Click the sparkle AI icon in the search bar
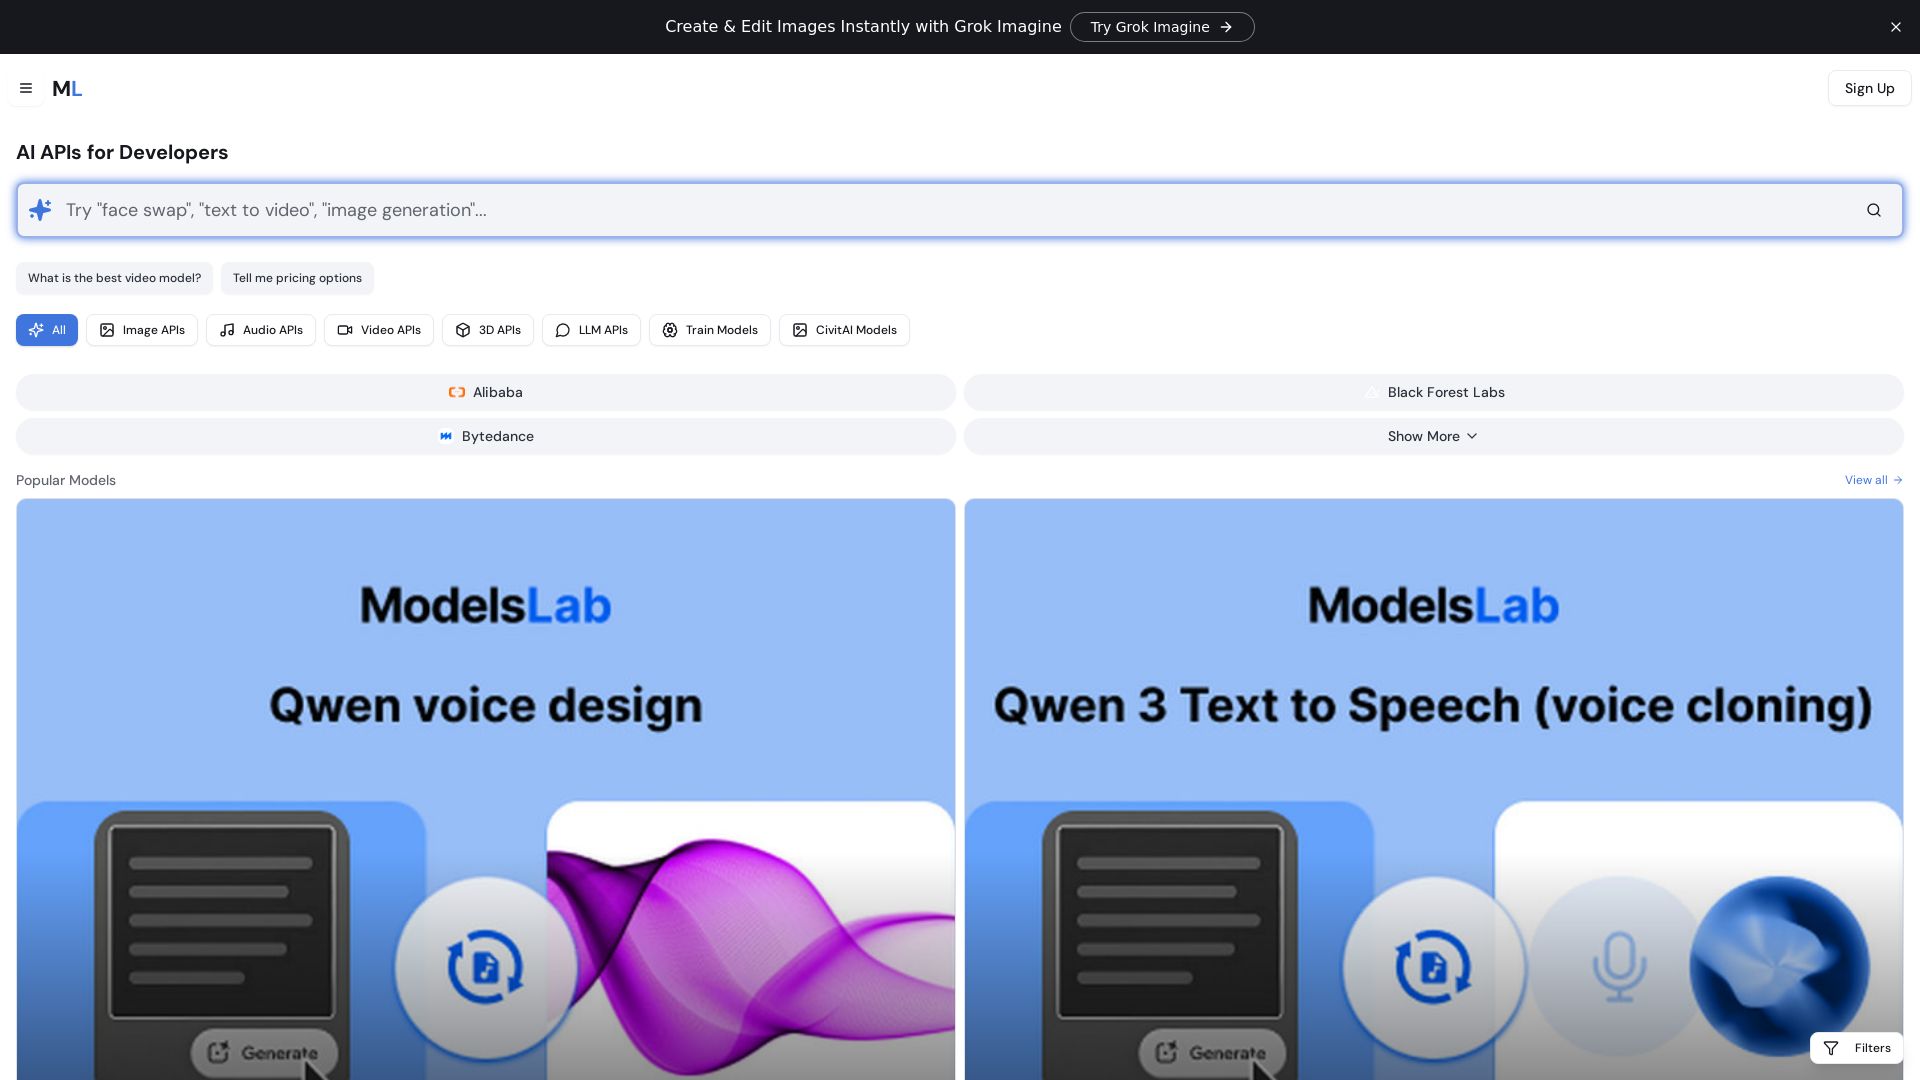1920x1080 pixels. 40,210
